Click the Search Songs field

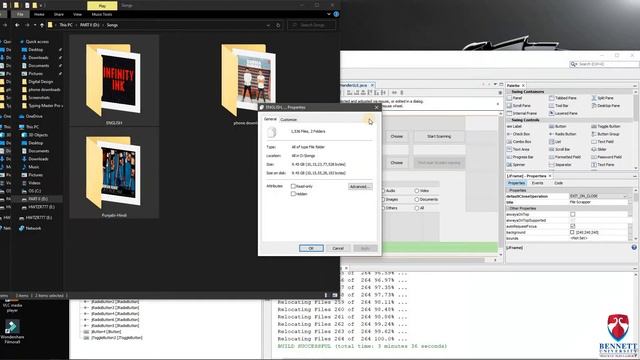click(x=312, y=25)
